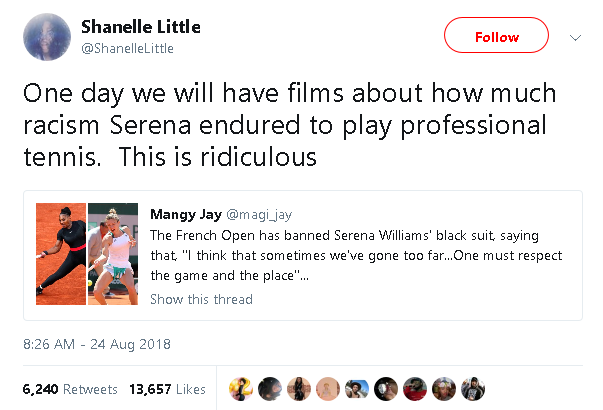Viewport: 603px width, 410px height.
Task: Open second tennis player photo in quoted tweet
Action: [113, 249]
